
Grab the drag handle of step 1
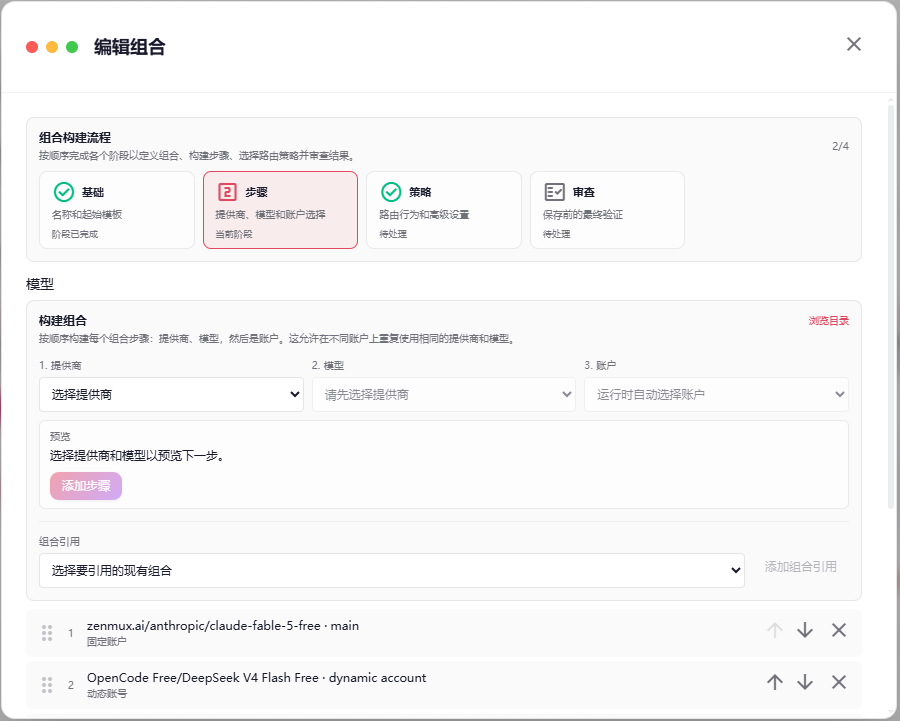click(47, 633)
